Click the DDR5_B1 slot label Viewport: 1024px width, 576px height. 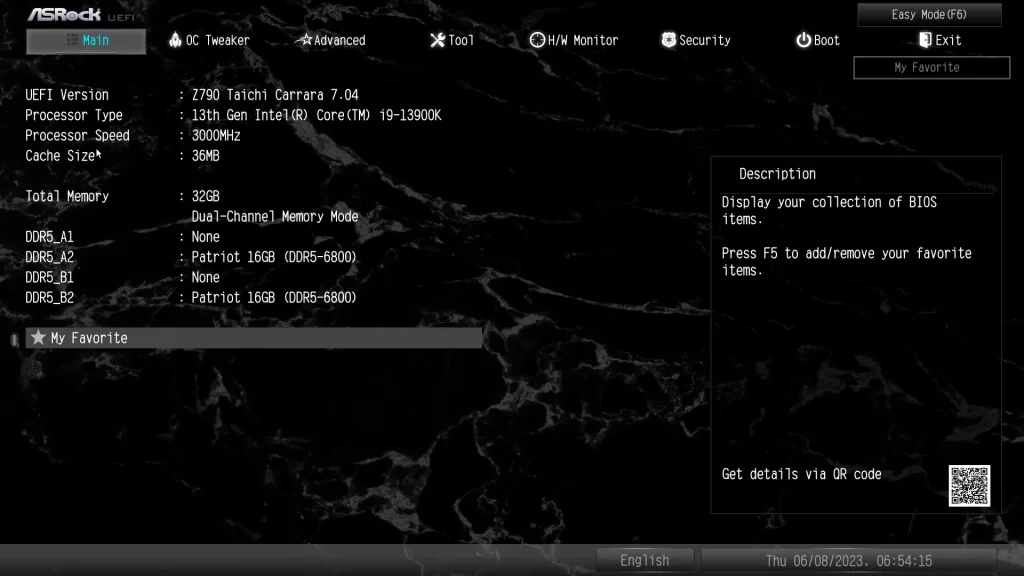(49, 278)
